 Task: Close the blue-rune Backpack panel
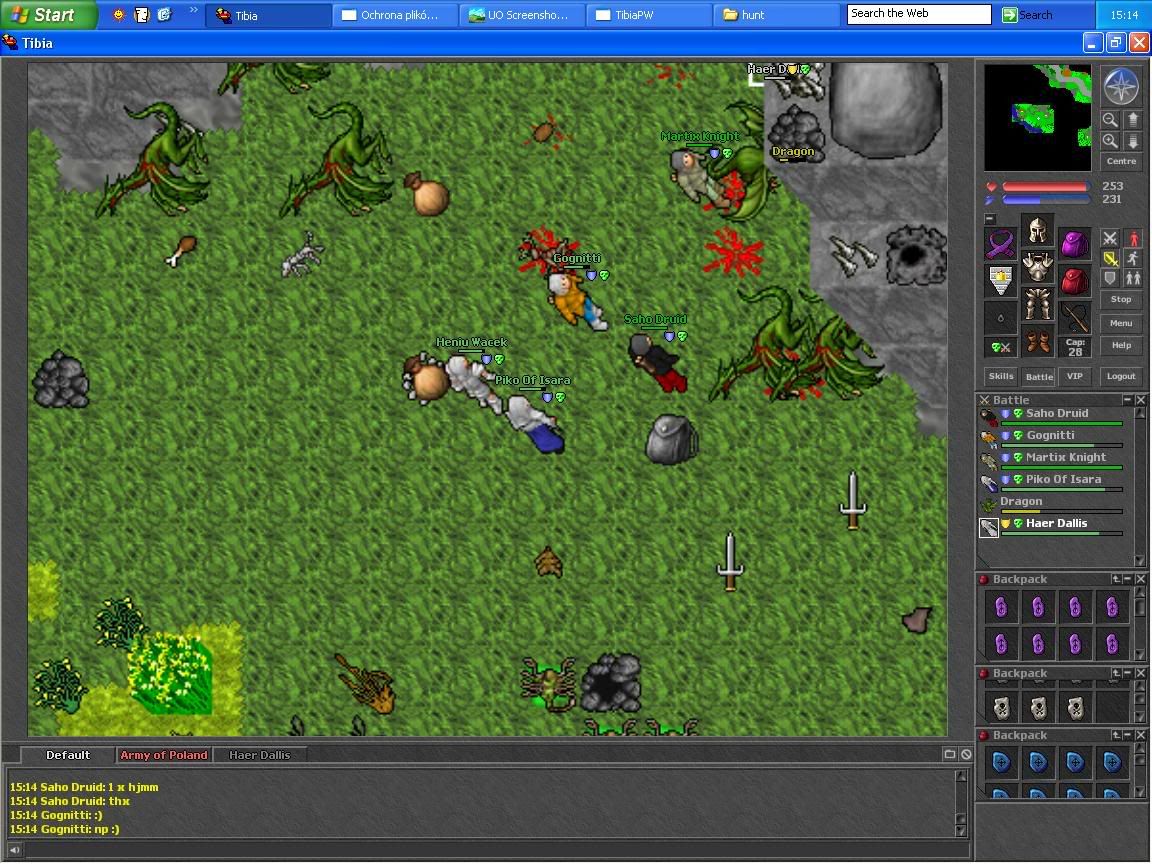coord(1140,735)
